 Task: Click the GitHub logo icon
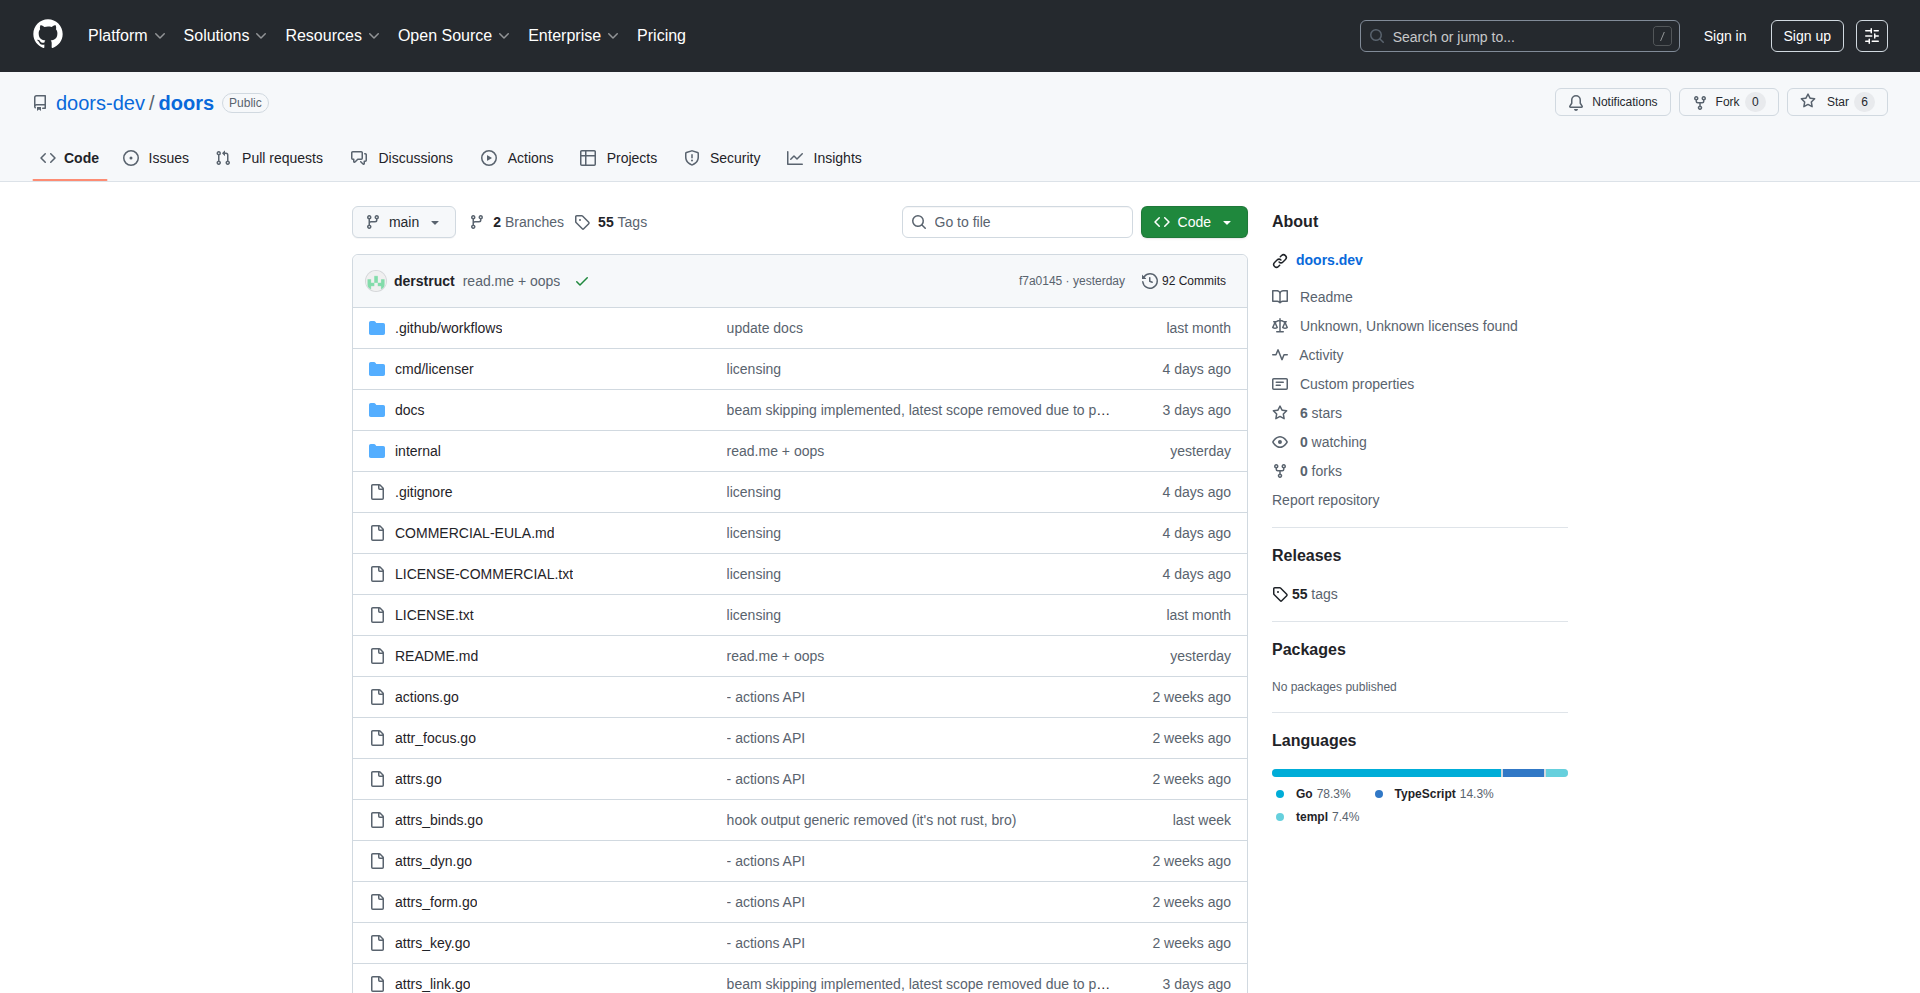tap(48, 35)
